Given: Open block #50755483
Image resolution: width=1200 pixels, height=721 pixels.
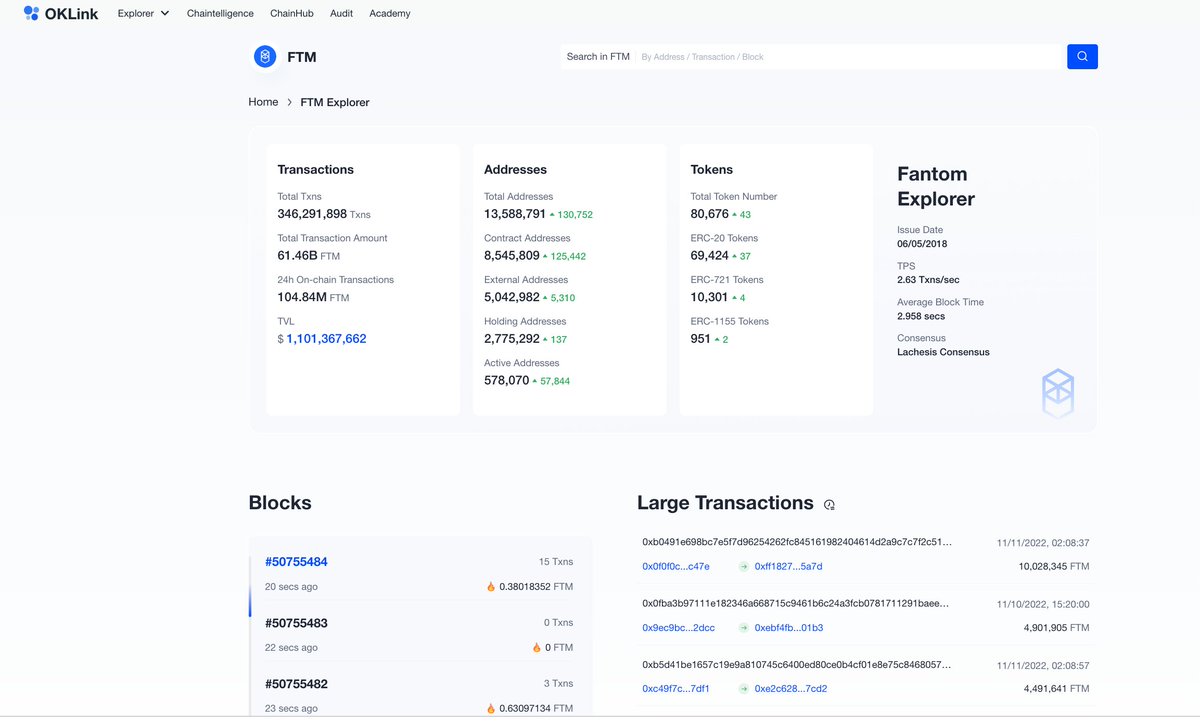Looking at the screenshot, I should pyautogui.click(x=296, y=623).
